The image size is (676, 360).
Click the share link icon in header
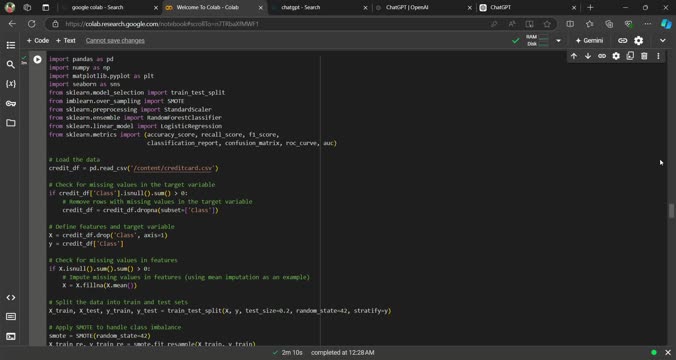click(x=622, y=41)
